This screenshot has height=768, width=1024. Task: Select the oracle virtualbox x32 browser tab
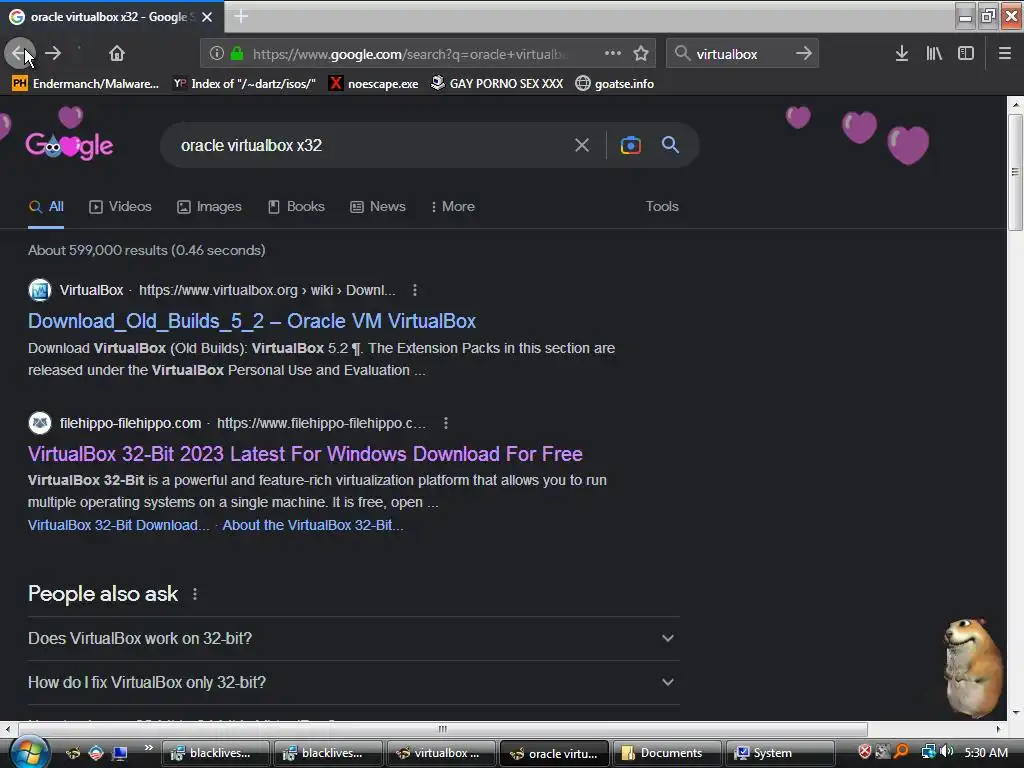point(112,17)
